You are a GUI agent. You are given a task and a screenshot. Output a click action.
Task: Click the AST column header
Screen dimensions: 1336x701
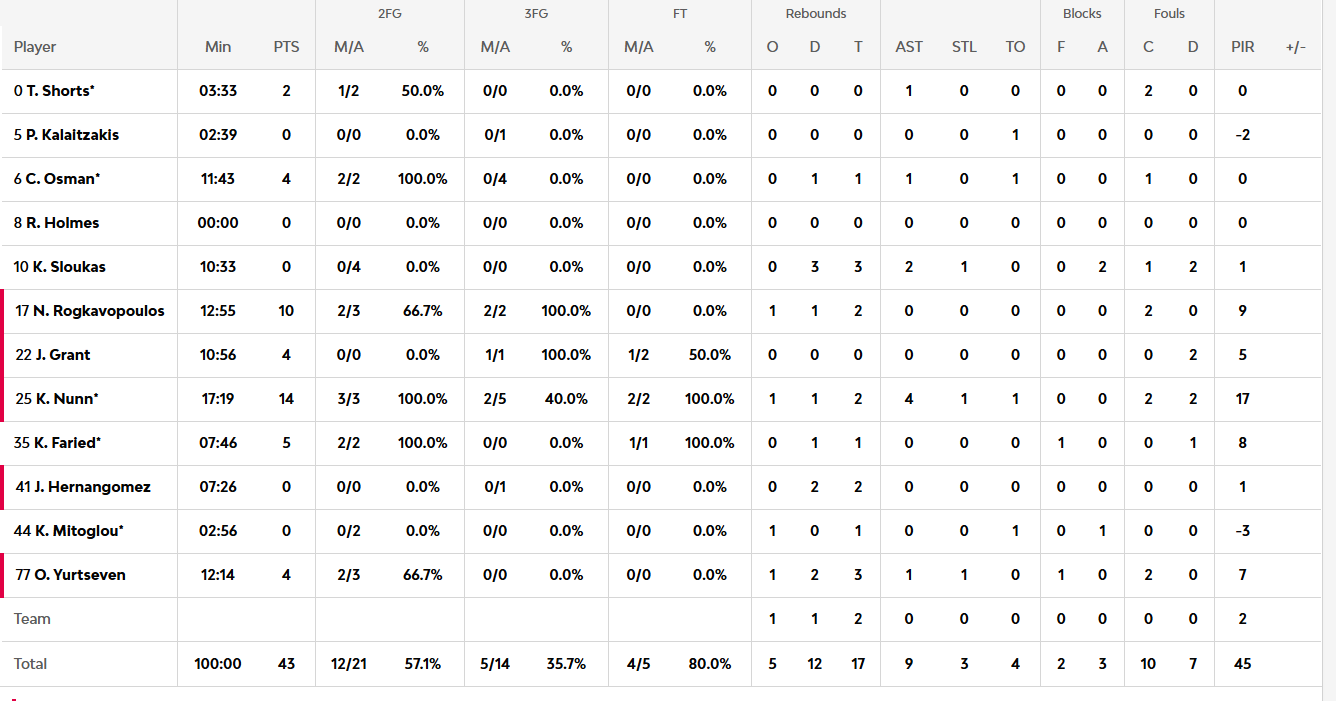pyautogui.click(x=909, y=47)
